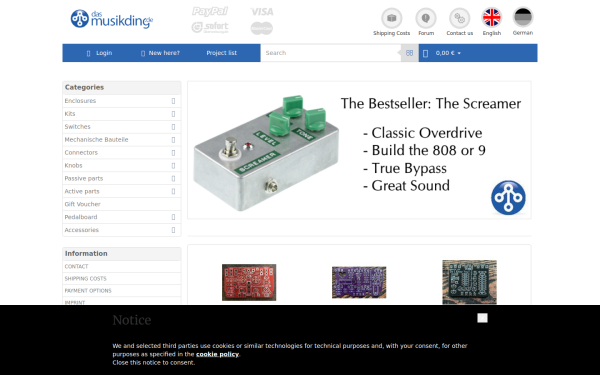Switch language with the German flag

(x=523, y=17)
